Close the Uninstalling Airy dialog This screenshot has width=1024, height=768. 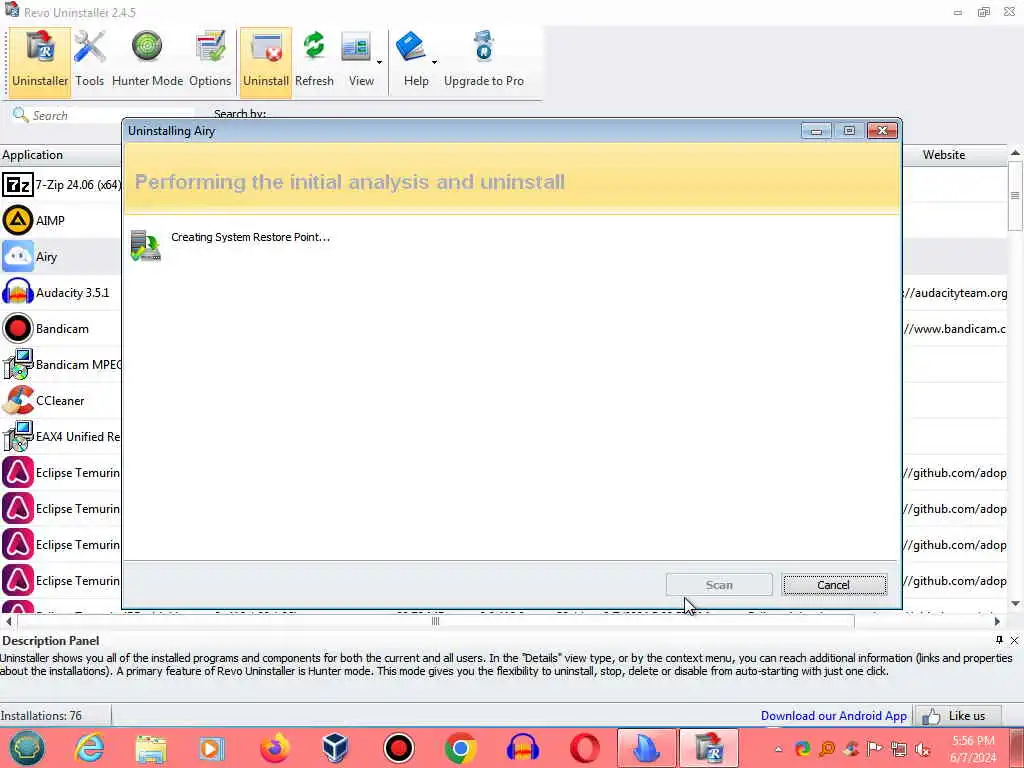(x=882, y=131)
